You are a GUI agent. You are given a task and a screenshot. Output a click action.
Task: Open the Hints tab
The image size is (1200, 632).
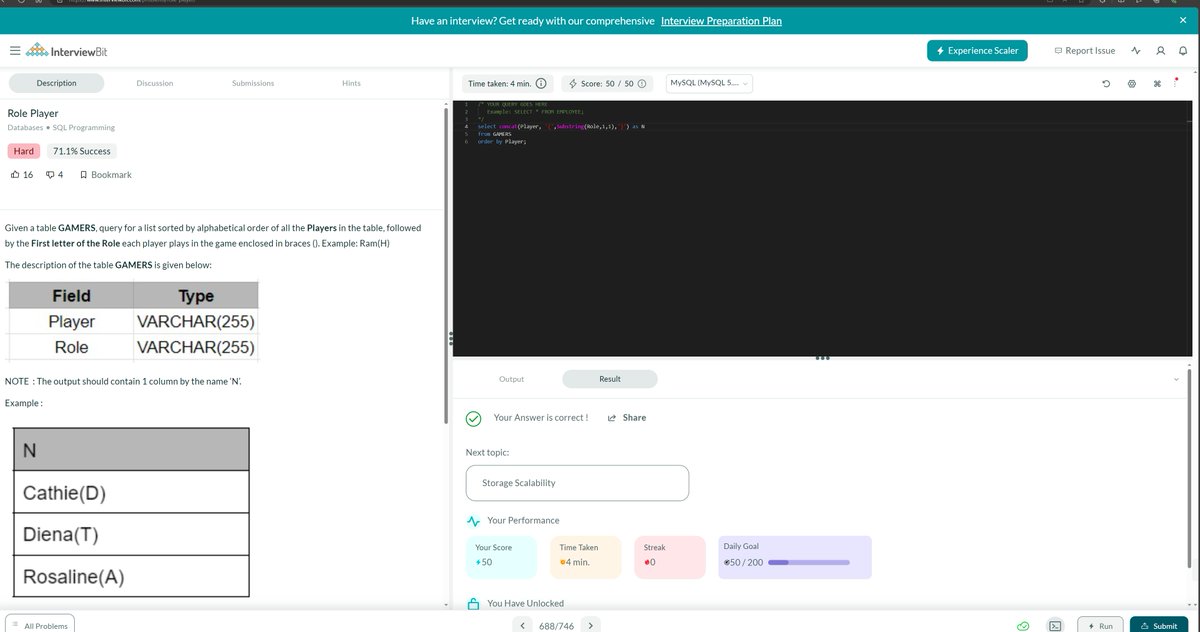pyautogui.click(x=351, y=83)
